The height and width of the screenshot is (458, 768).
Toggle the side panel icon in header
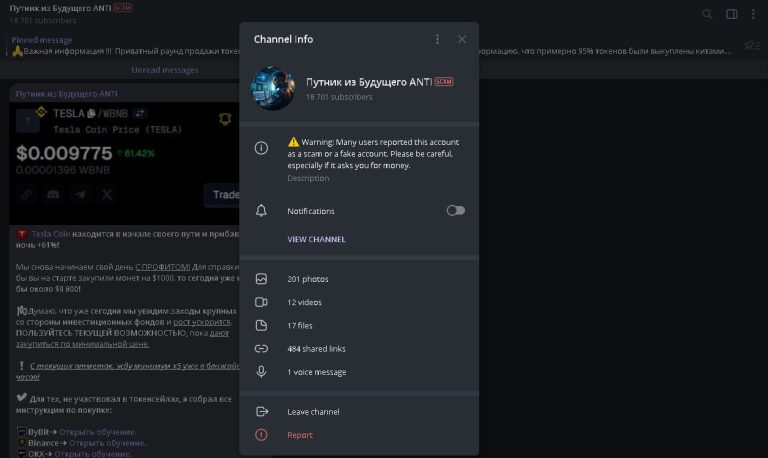pos(732,14)
